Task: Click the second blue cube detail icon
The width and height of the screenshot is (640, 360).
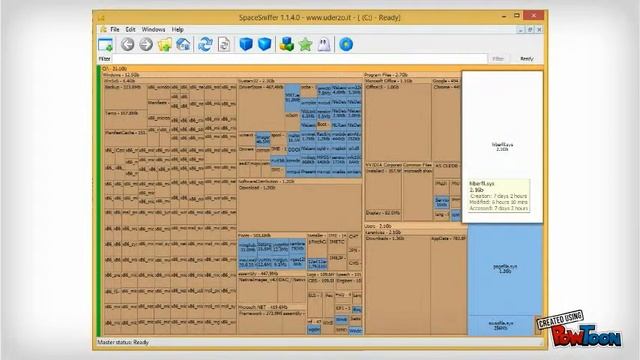Action: coord(264,44)
